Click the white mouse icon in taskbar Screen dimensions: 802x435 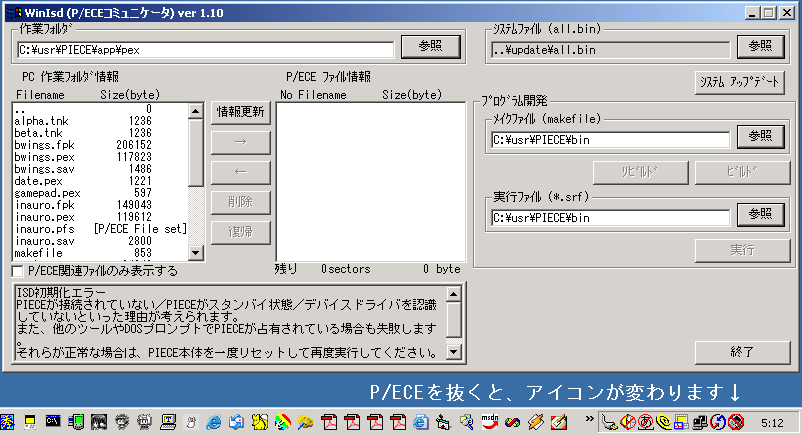pyautogui.click(x=191, y=422)
